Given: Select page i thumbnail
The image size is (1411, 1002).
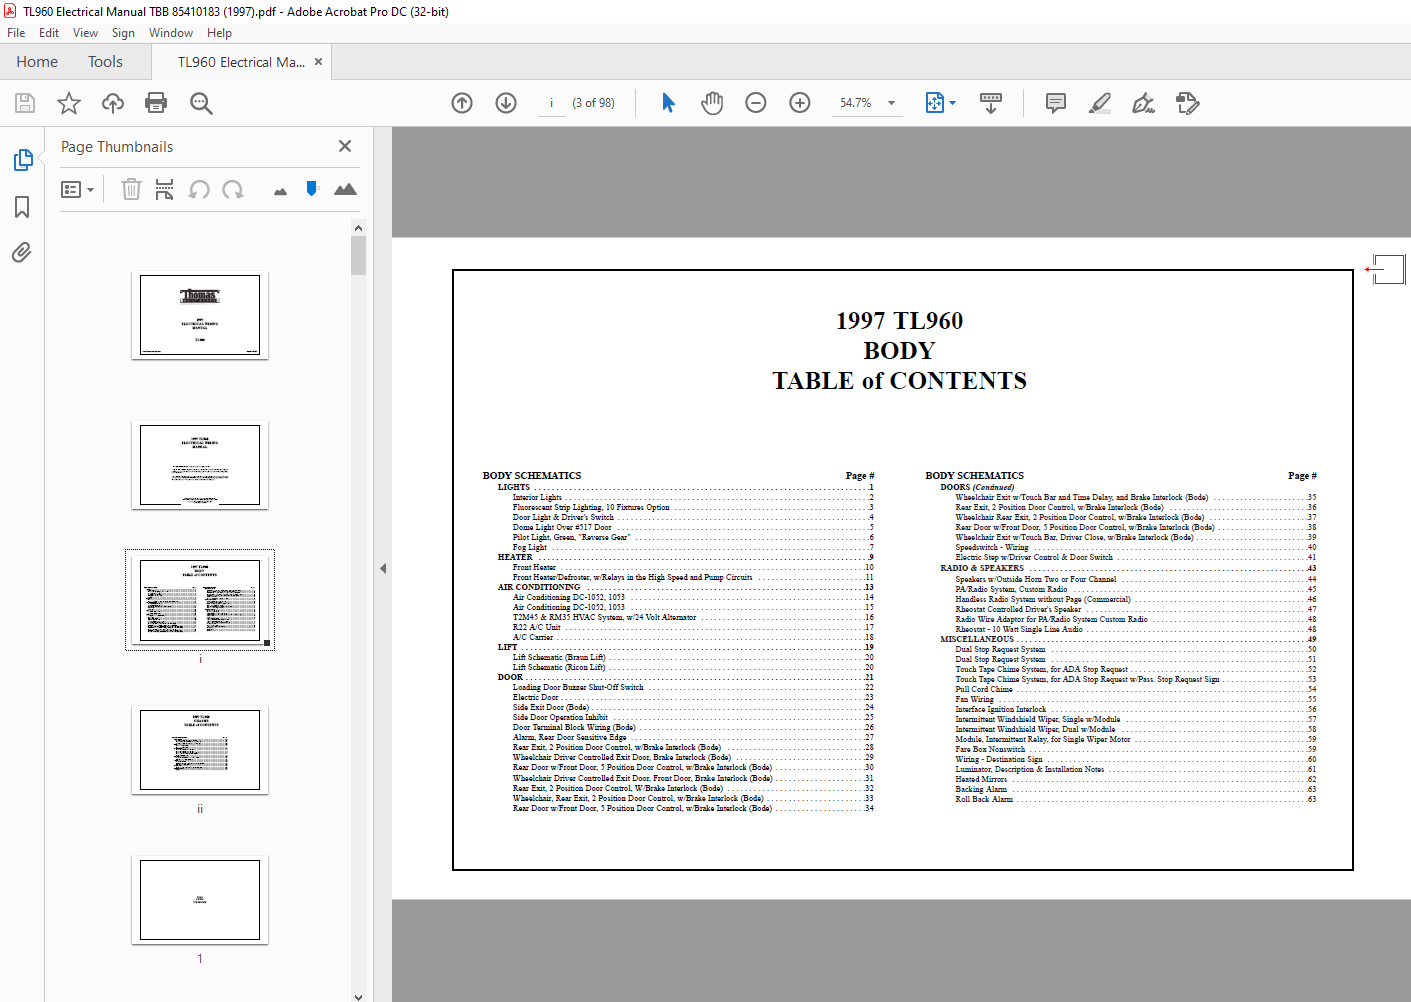Looking at the screenshot, I should (x=200, y=600).
